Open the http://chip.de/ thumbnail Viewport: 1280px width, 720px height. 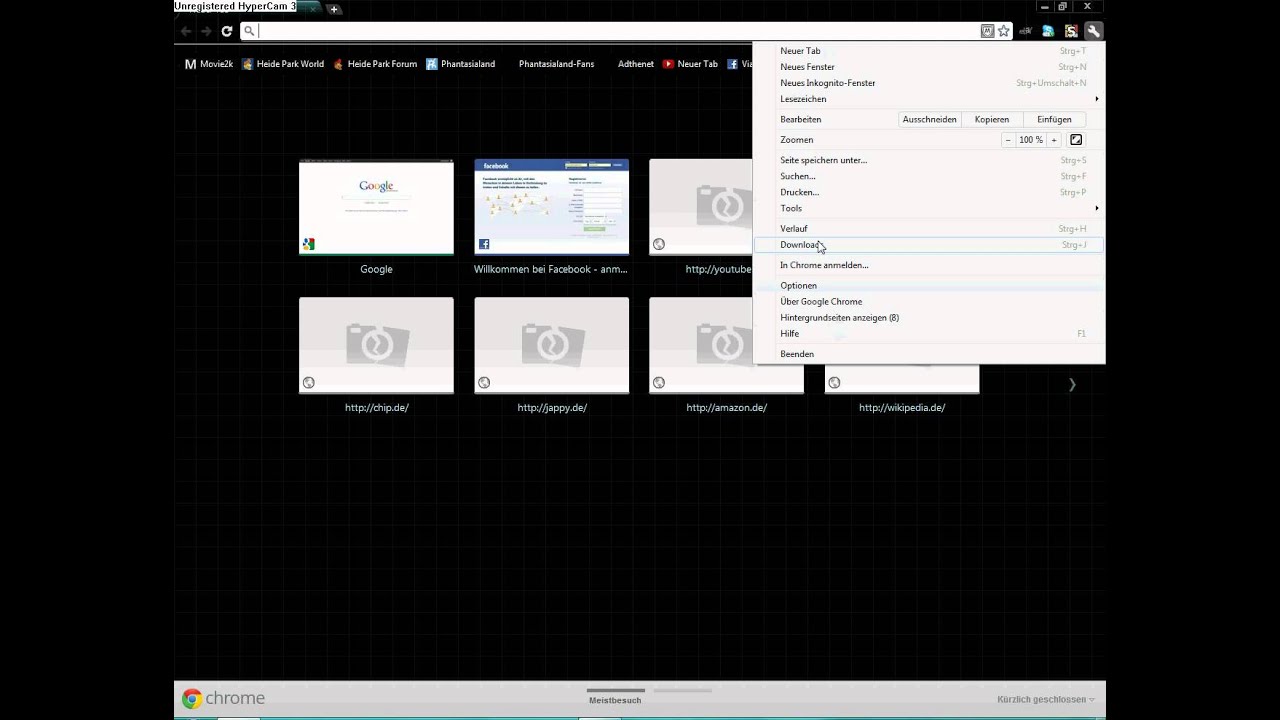pyautogui.click(x=376, y=345)
